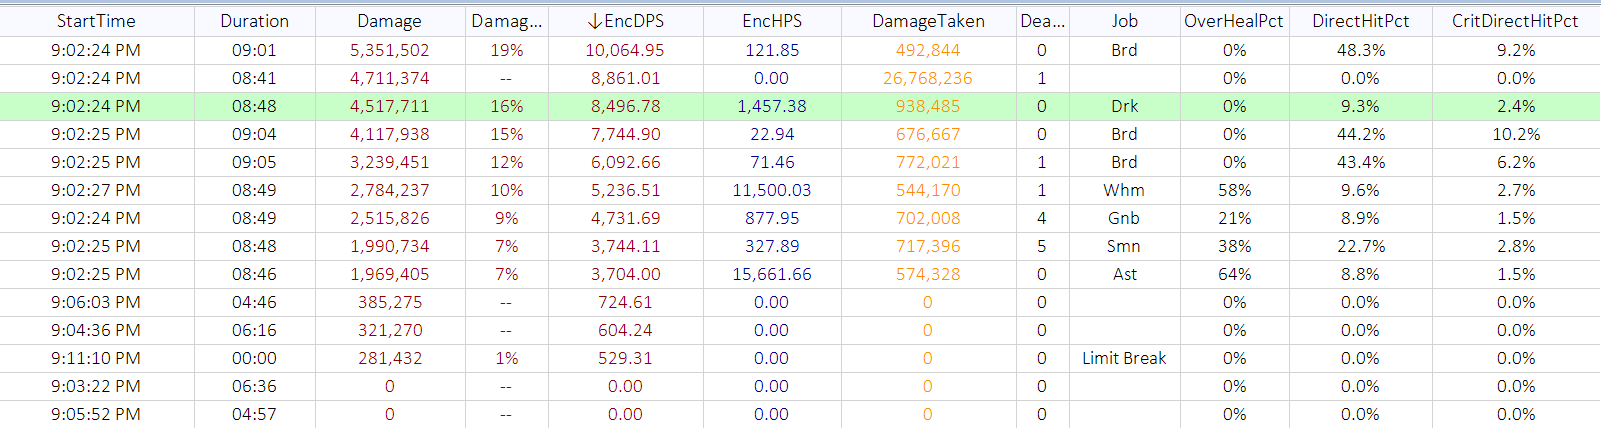
Task: Select damage value 385,275
Action: coord(389,302)
